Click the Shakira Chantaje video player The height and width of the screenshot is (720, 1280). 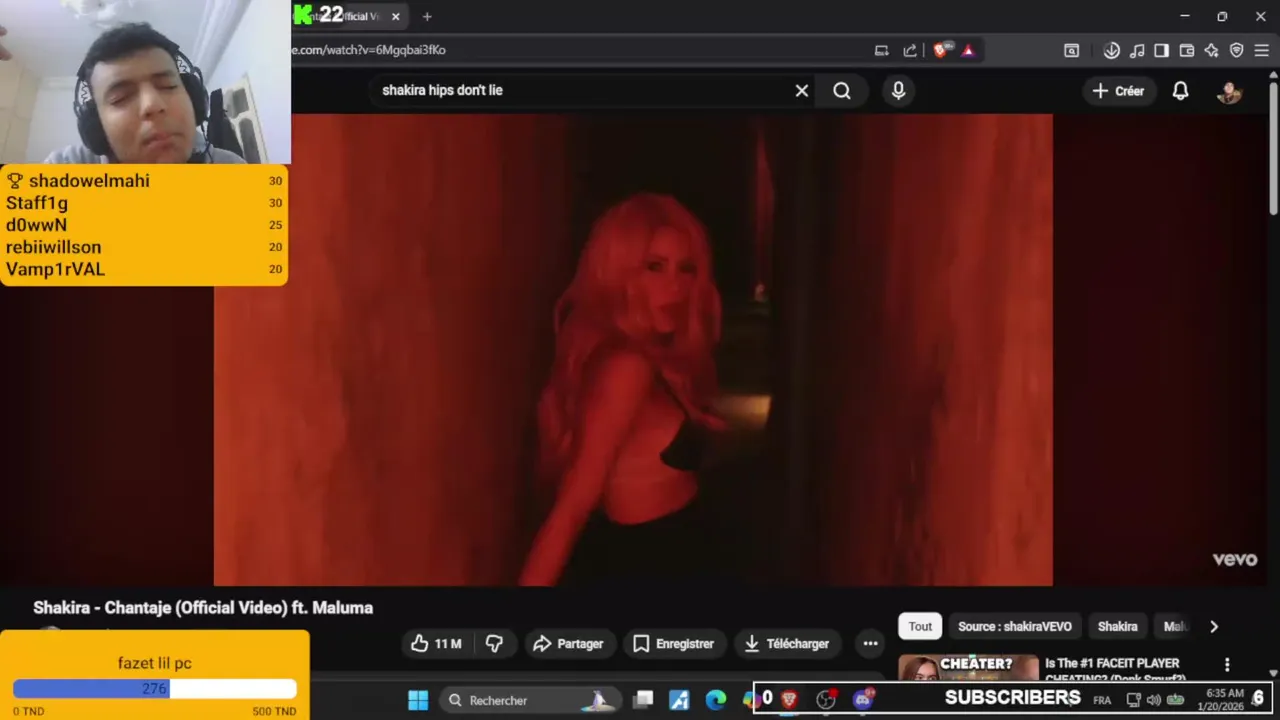633,349
